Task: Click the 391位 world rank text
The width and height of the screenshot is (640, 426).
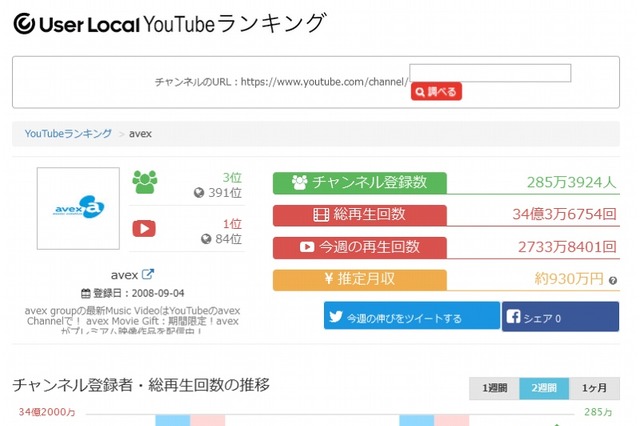Action: pos(225,193)
